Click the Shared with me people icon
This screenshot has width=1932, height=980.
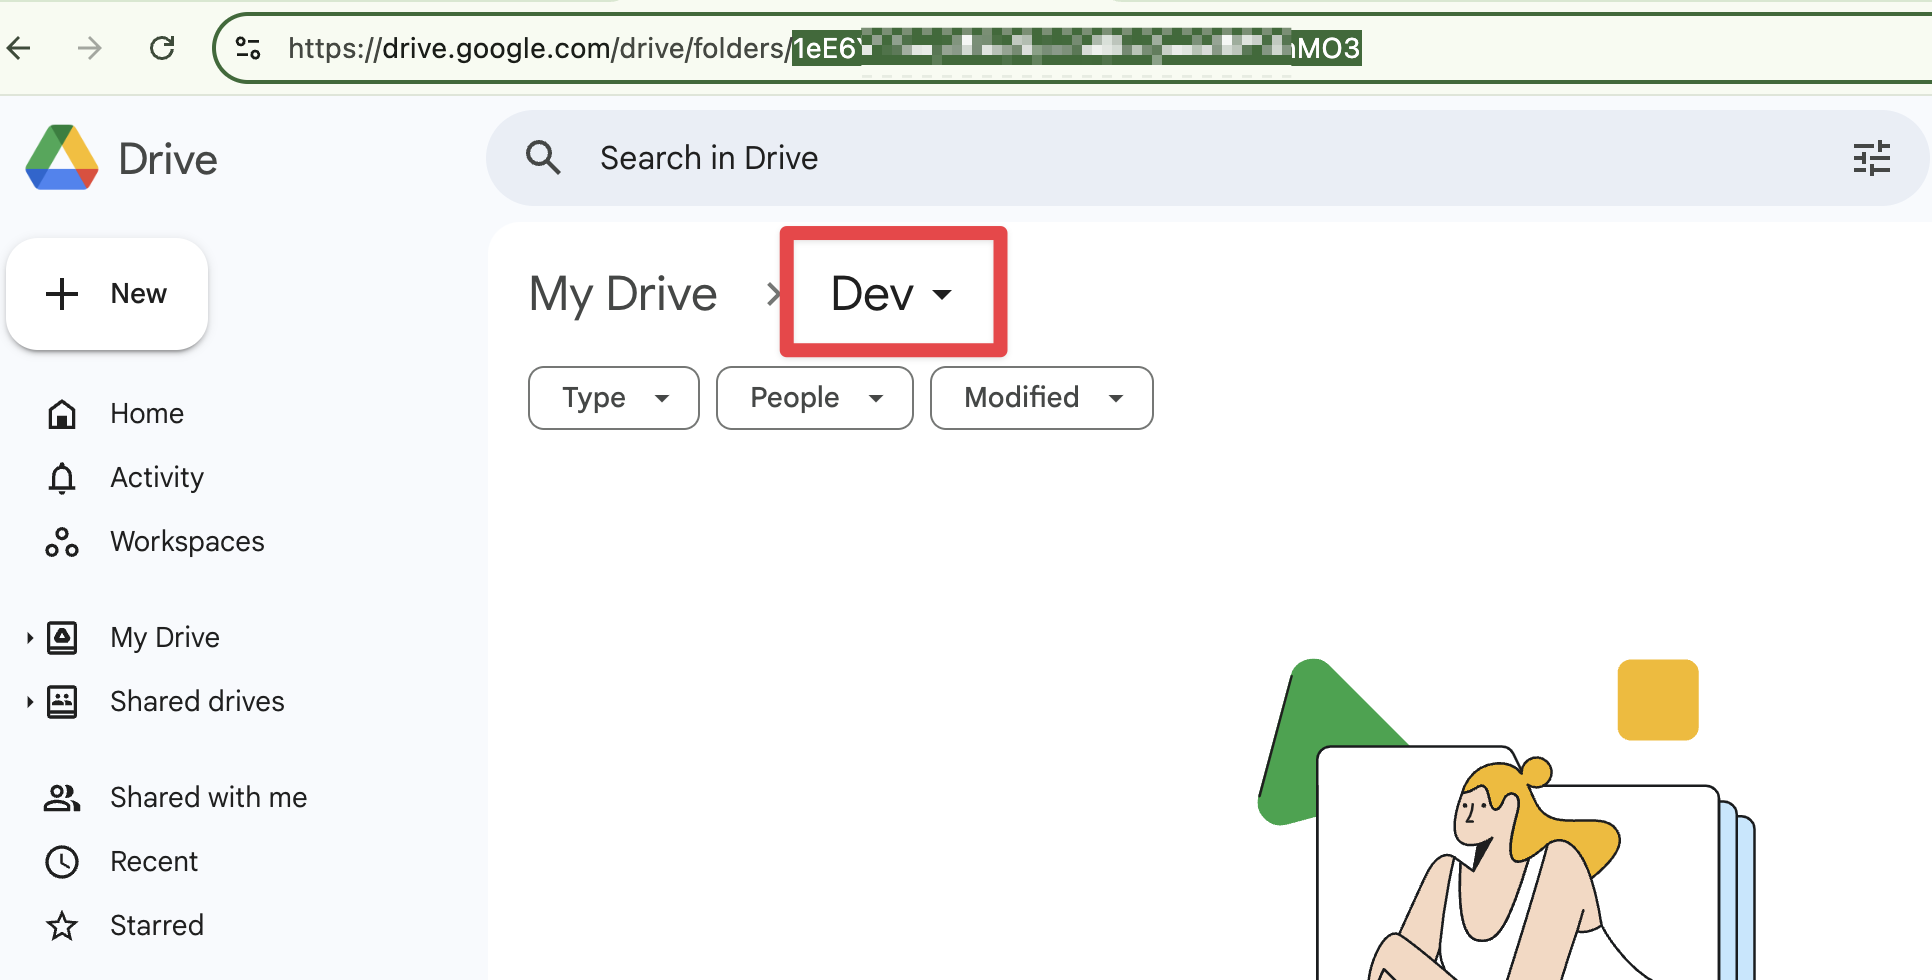[62, 797]
